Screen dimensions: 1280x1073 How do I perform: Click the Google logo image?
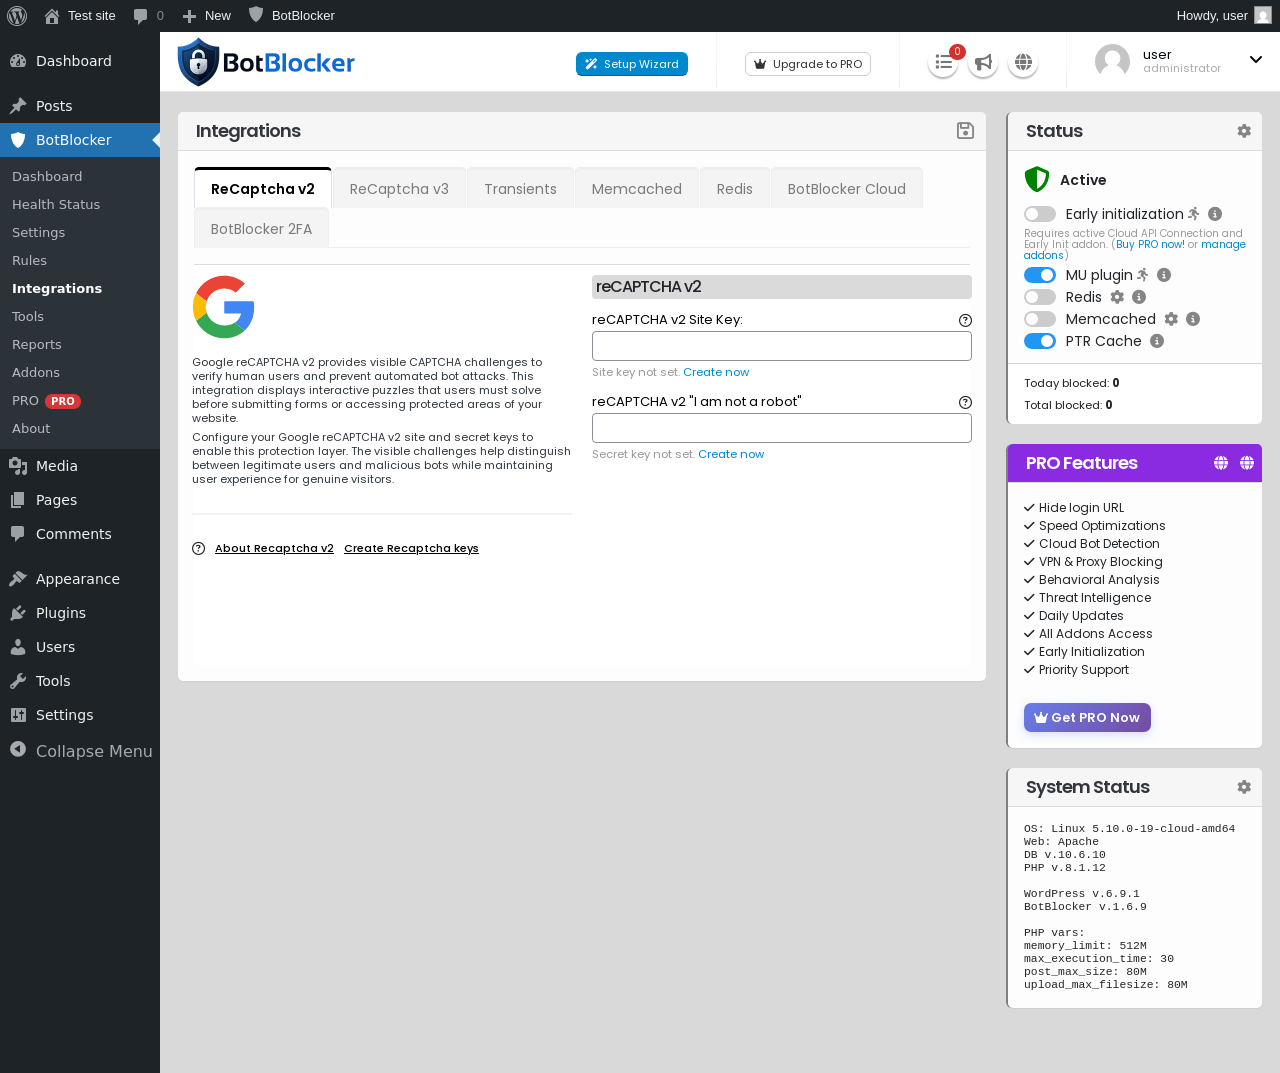pyautogui.click(x=224, y=307)
